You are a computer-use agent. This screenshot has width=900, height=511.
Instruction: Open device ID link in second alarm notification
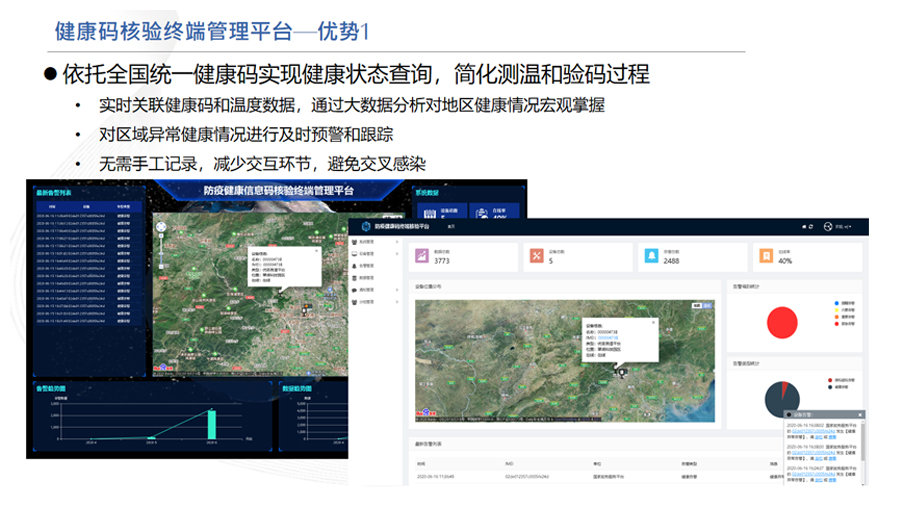click(813, 452)
